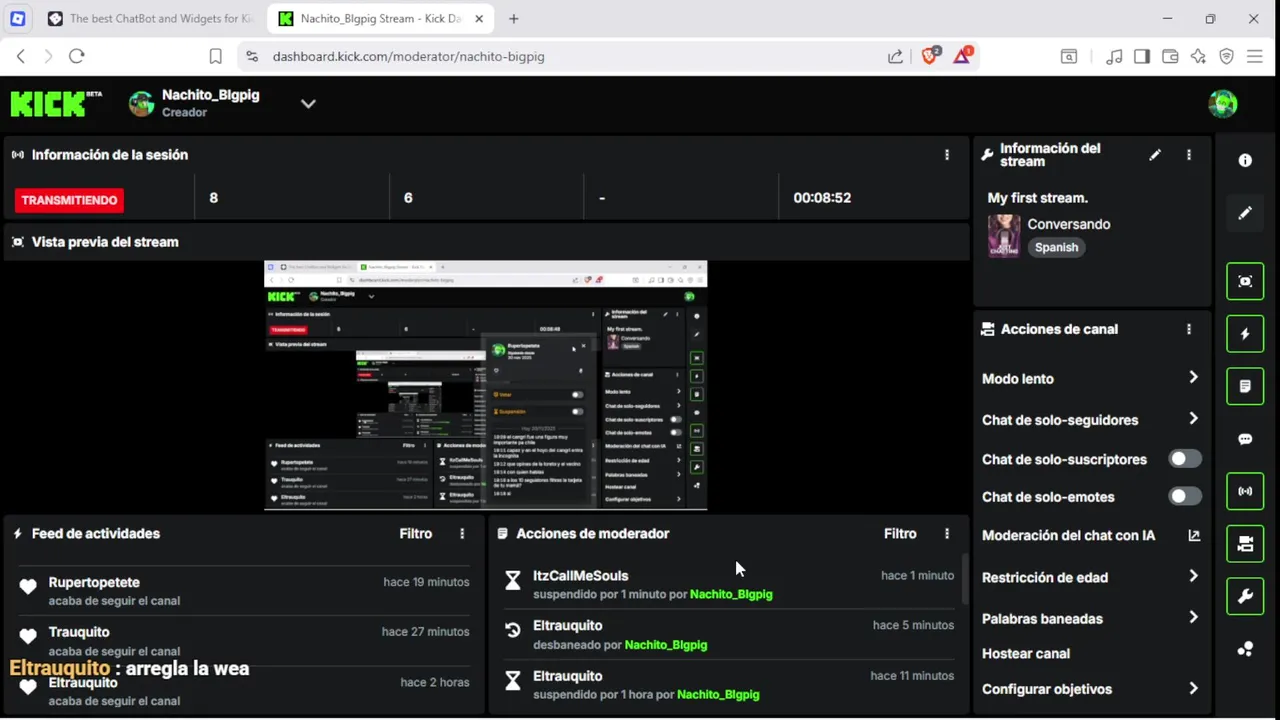Open the Brave Wallet icon
This screenshot has height=720, width=1280.
[1170, 57]
